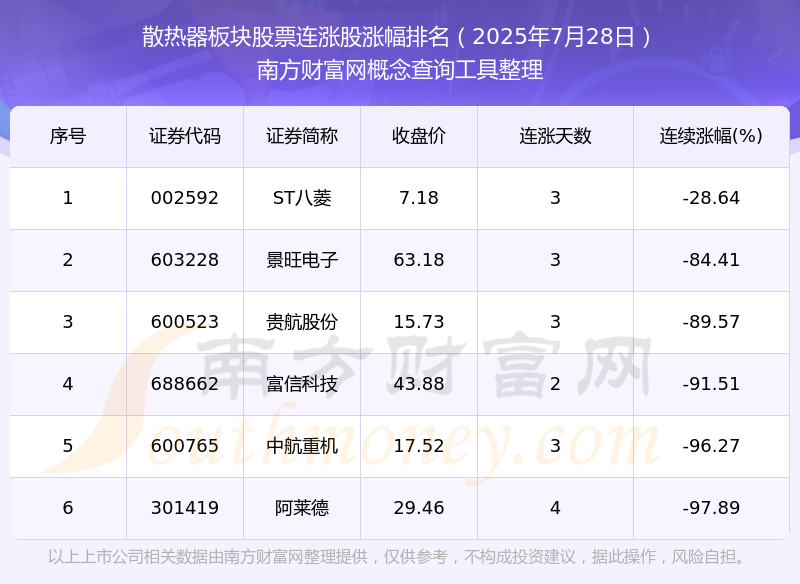Select stock name 阿莱德

pyautogui.click(x=302, y=508)
